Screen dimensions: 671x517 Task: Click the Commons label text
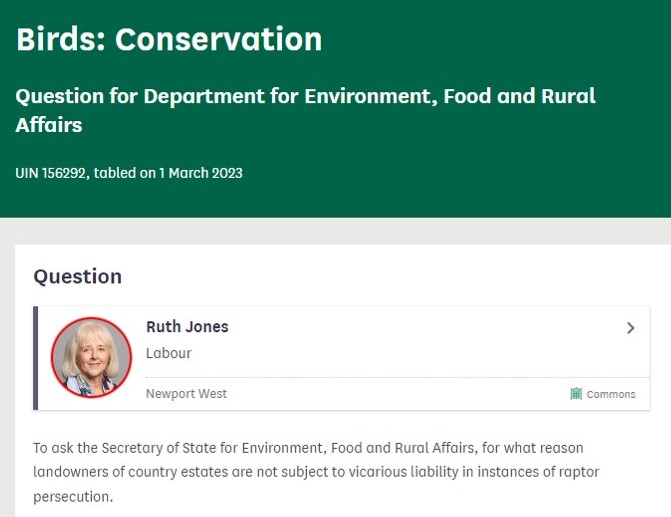pos(611,394)
